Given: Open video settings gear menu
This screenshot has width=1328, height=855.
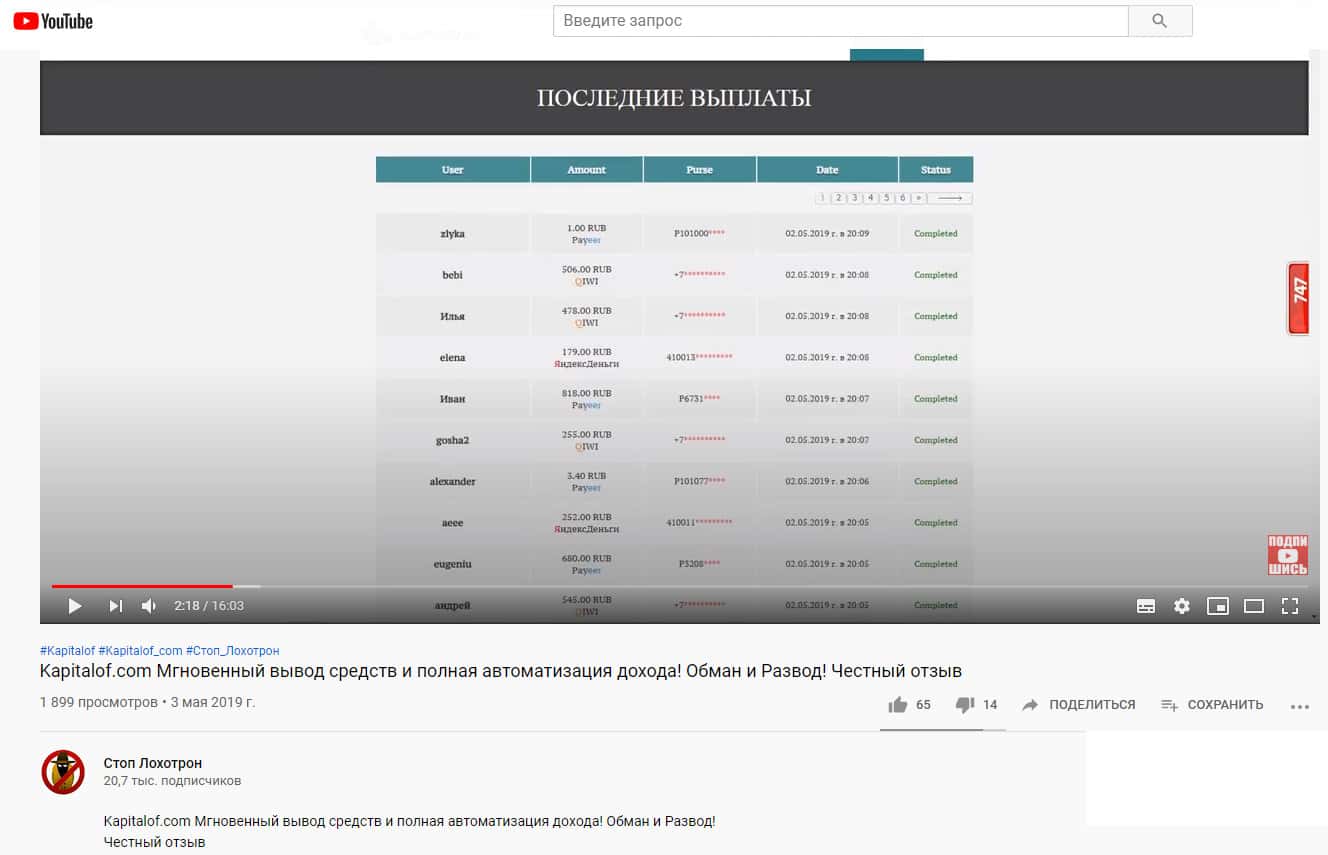Looking at the screenshot, I should pos(1182,606).
